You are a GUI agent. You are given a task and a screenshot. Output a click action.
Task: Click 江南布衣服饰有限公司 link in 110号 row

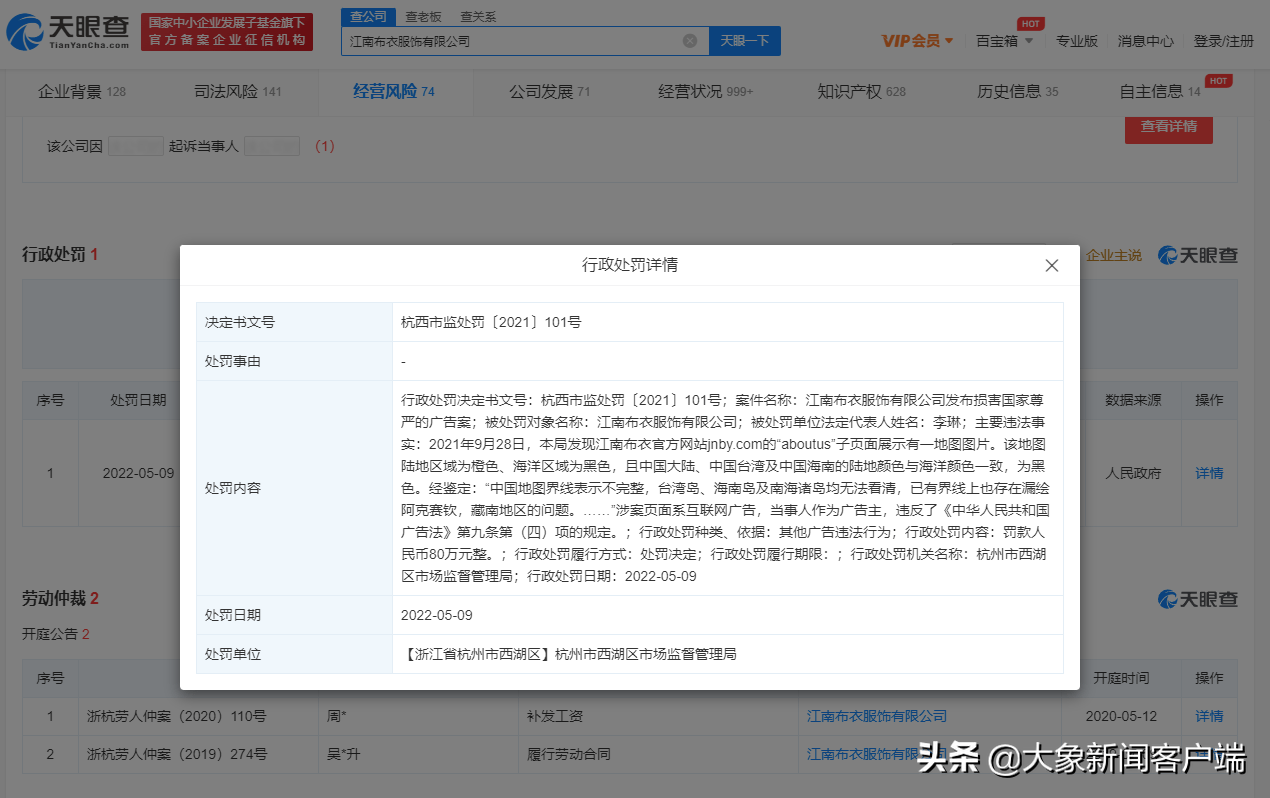[877, 716]
